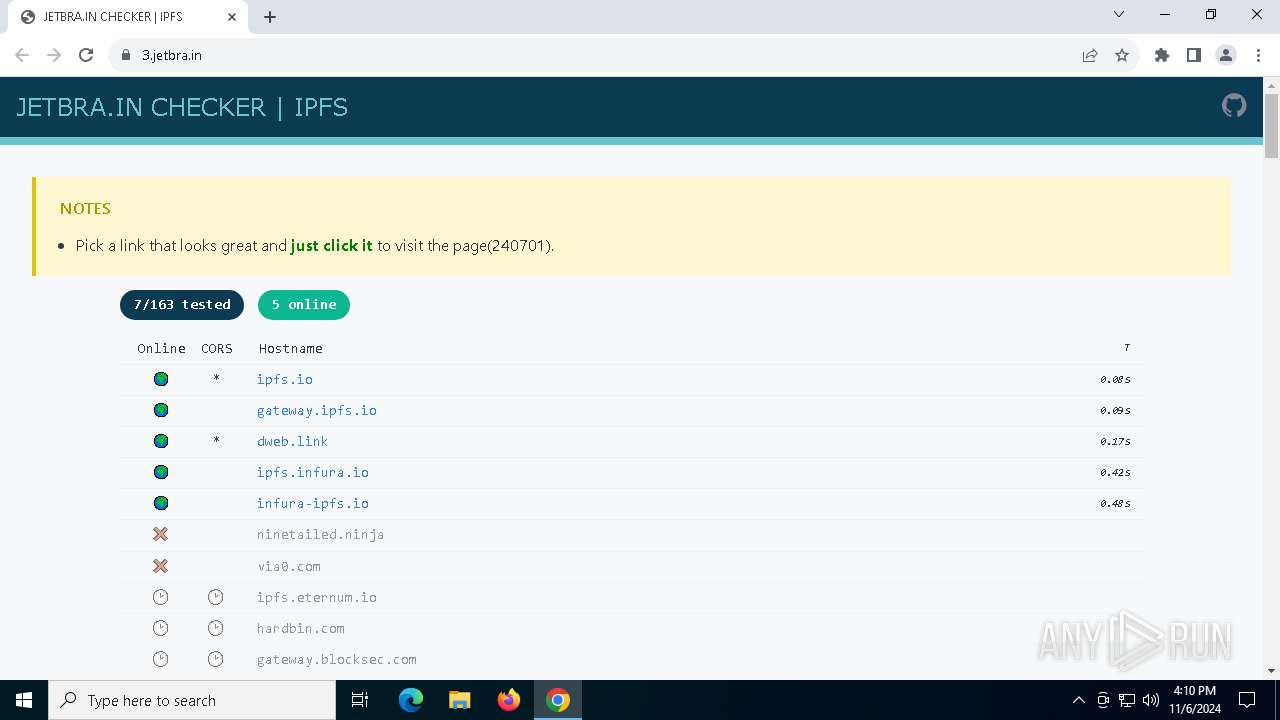Open Task View in the taskbar
Viewport: 1280px width, 720px height.
[x=360, y=700]
